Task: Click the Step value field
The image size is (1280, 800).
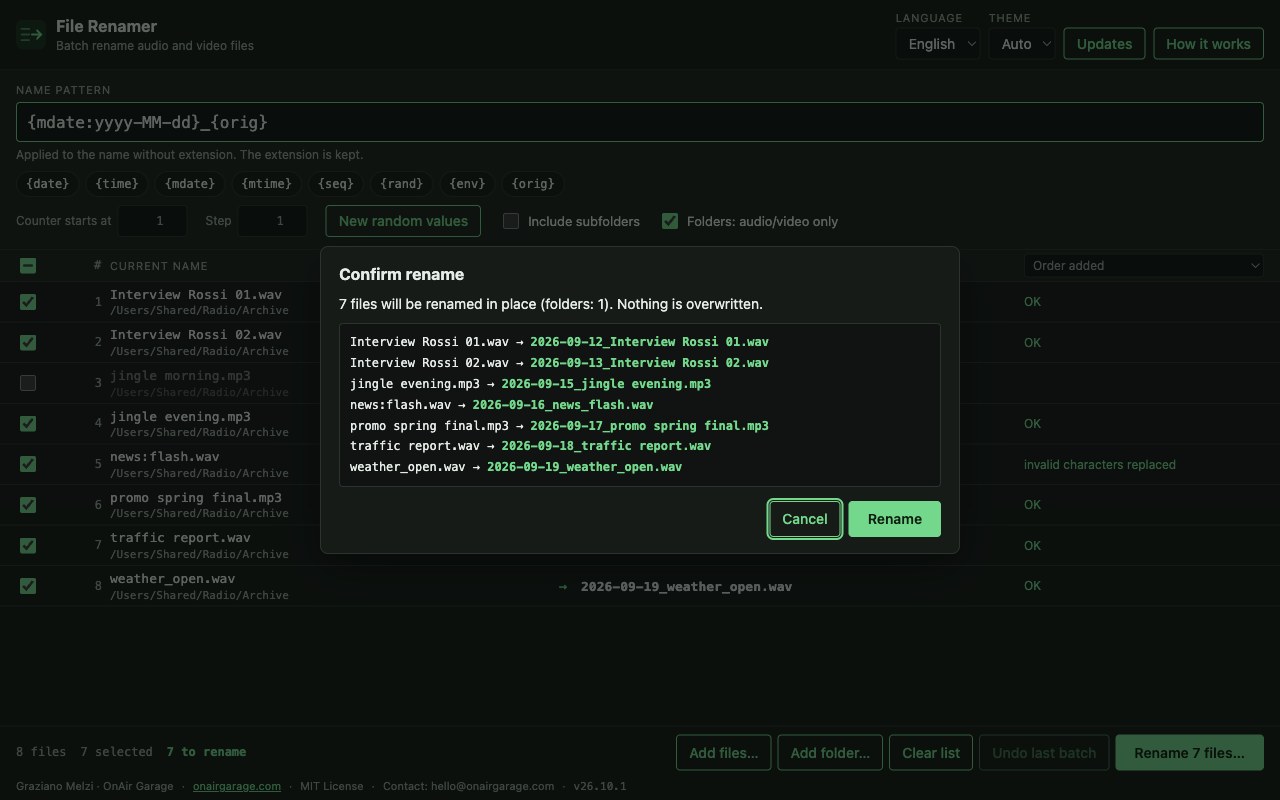Action: tap(272, 221)
